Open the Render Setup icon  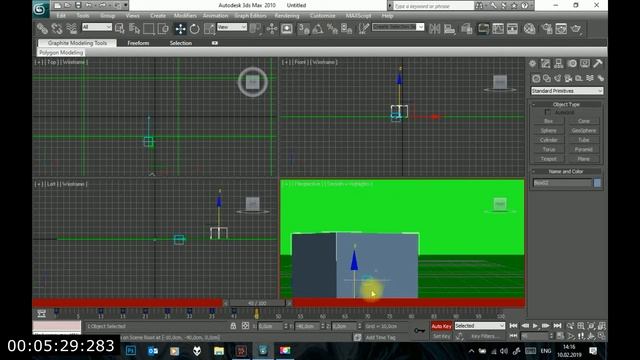click(547, 29)
